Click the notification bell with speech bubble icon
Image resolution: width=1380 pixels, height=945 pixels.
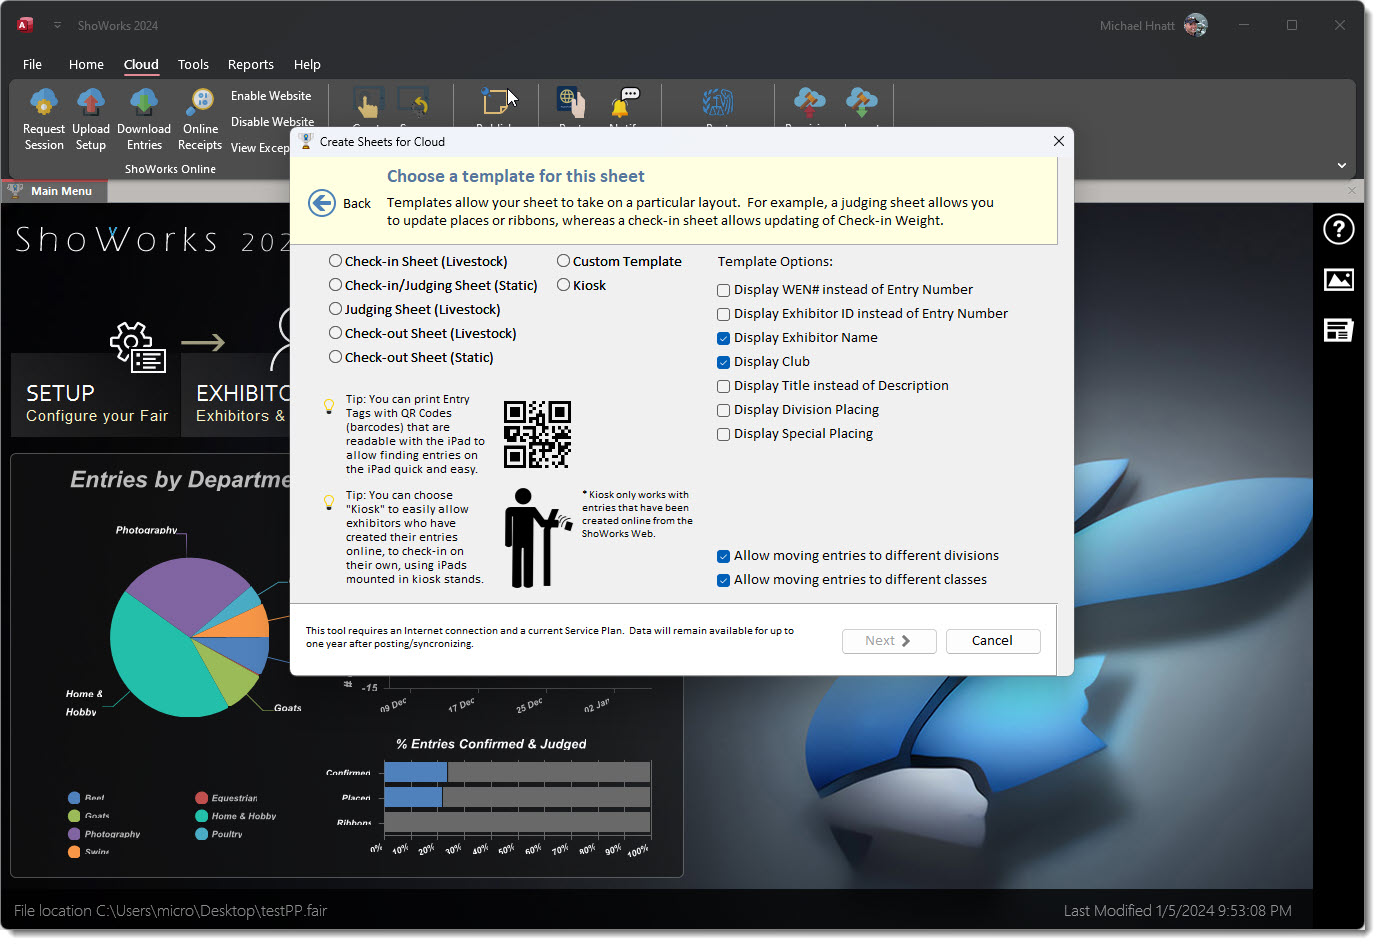click(x=625, y=103)
